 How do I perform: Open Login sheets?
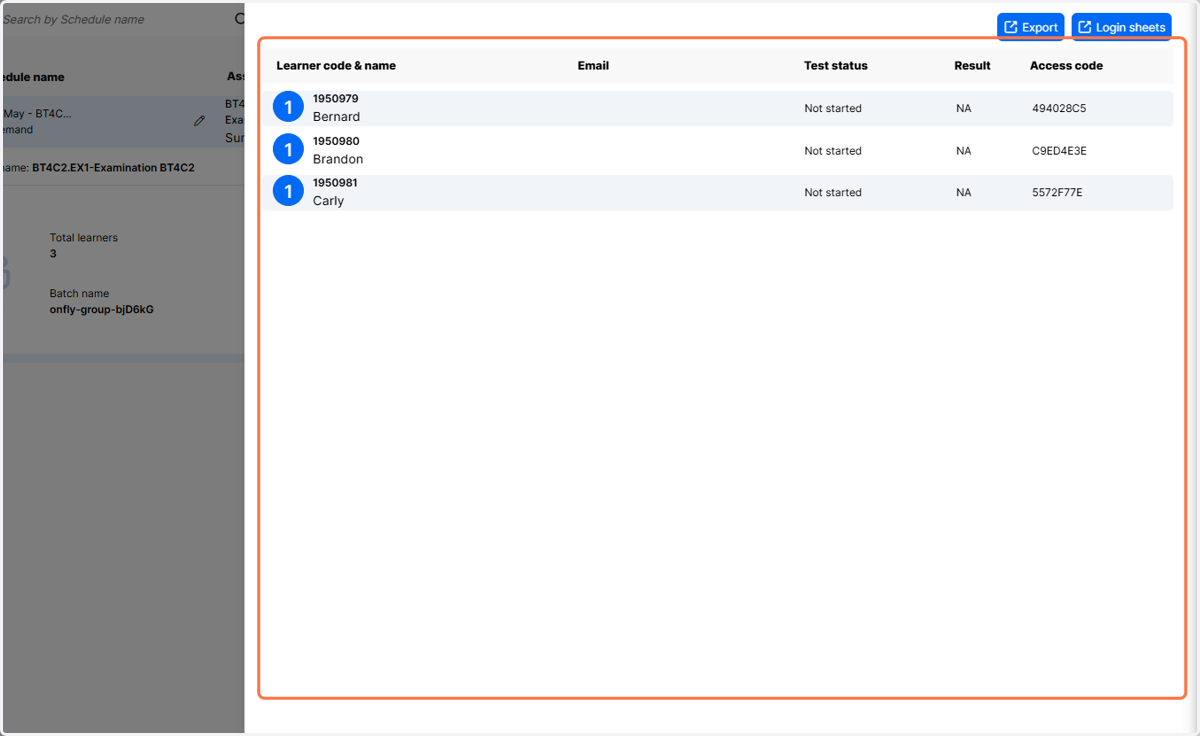click(x=1121, y=27)
